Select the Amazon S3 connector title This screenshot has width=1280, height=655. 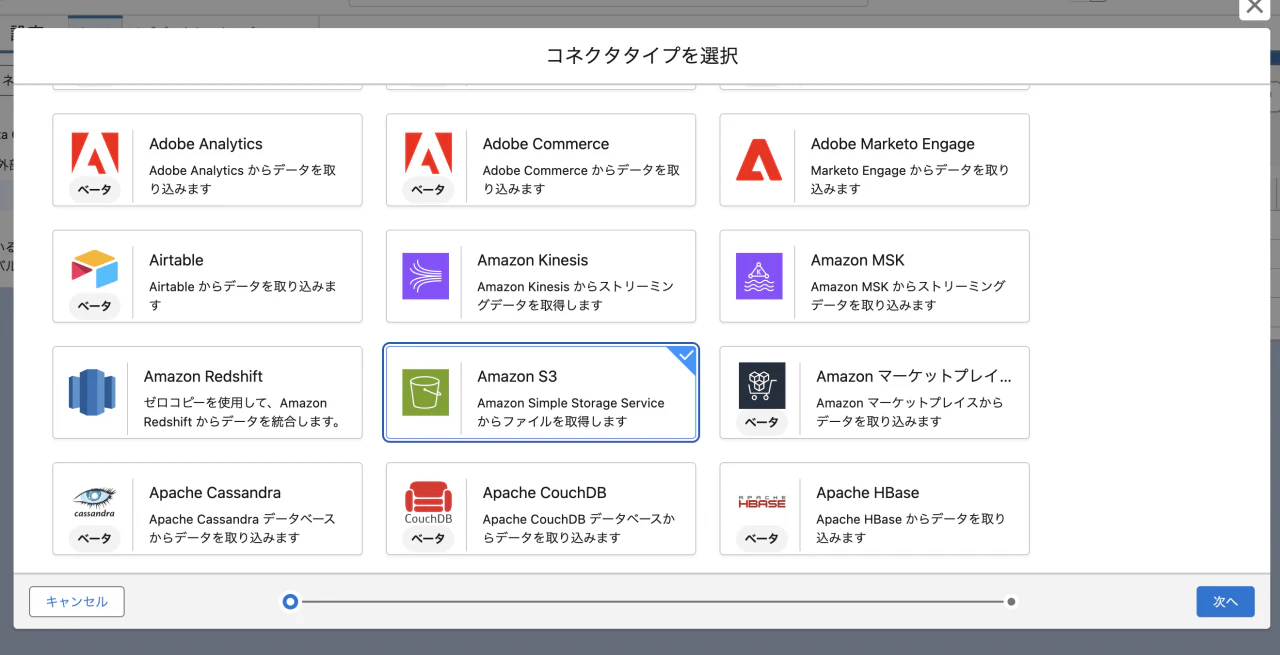[x=517, y=376]
